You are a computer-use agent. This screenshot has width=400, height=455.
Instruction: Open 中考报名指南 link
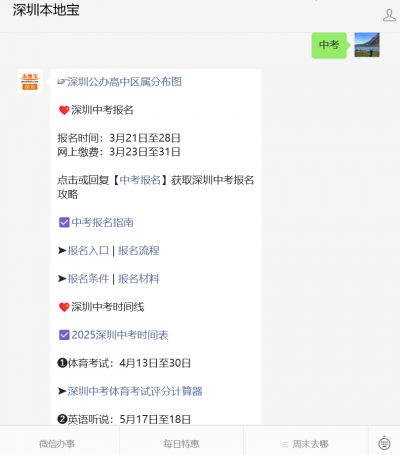point(102,222)
